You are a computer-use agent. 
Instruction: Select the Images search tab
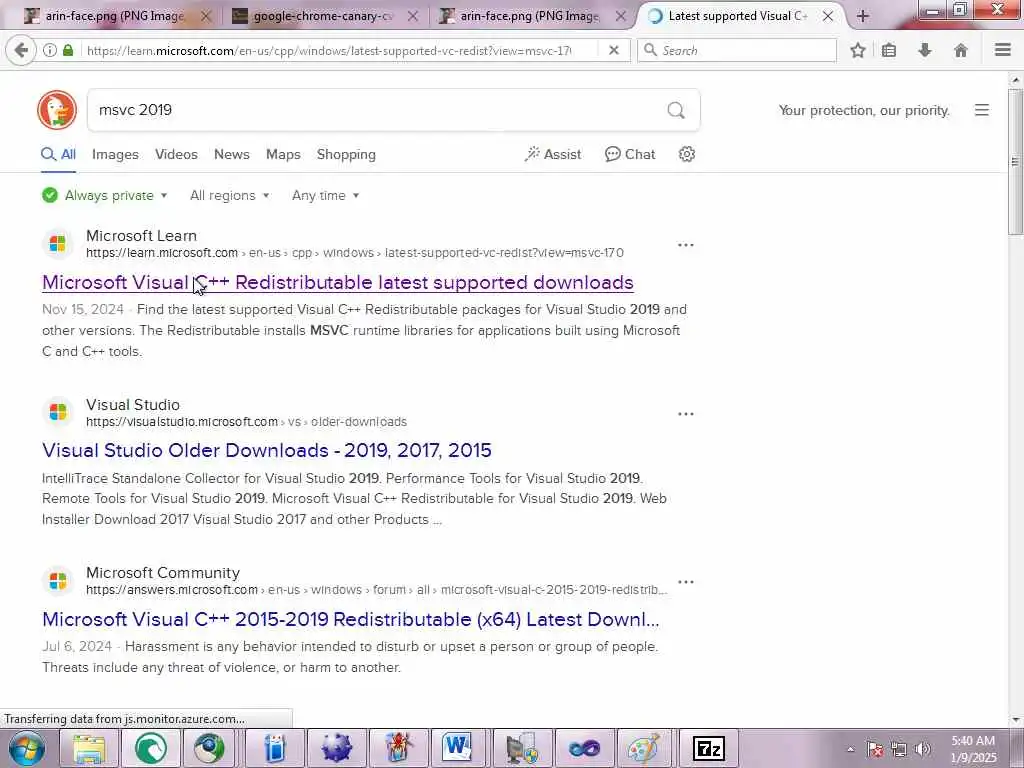115,154
